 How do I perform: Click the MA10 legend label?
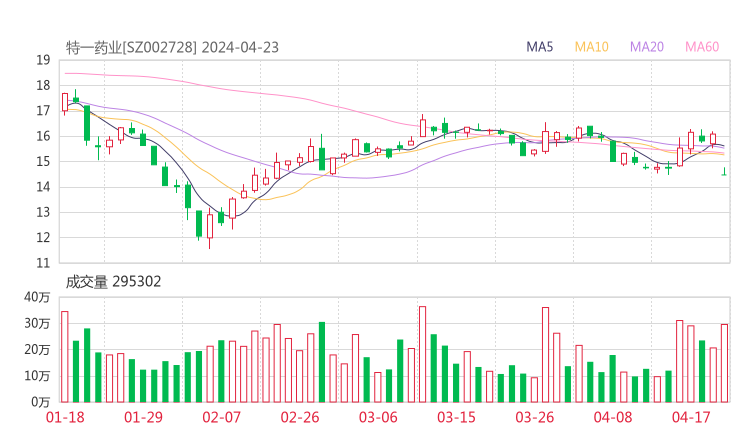[591, 47]
